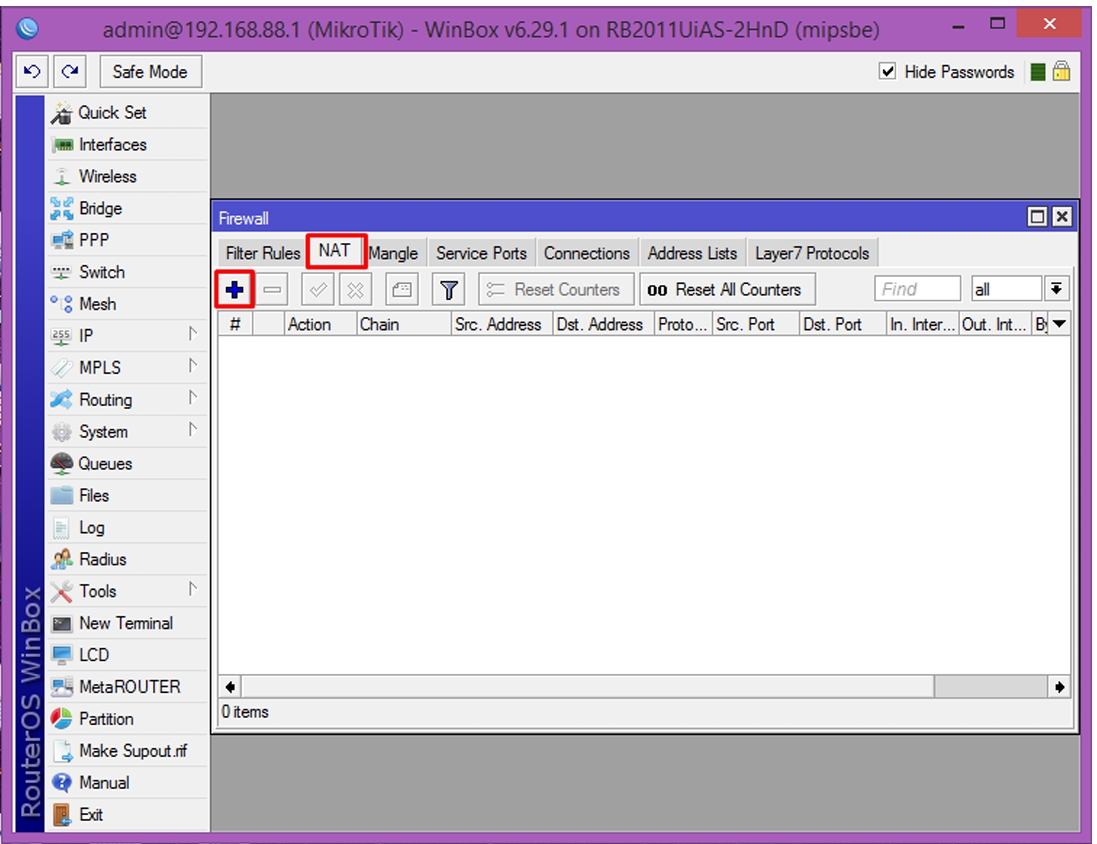Switch to the Address Lists tab
The image size is (1097, 844).
[x=692, y=253]
